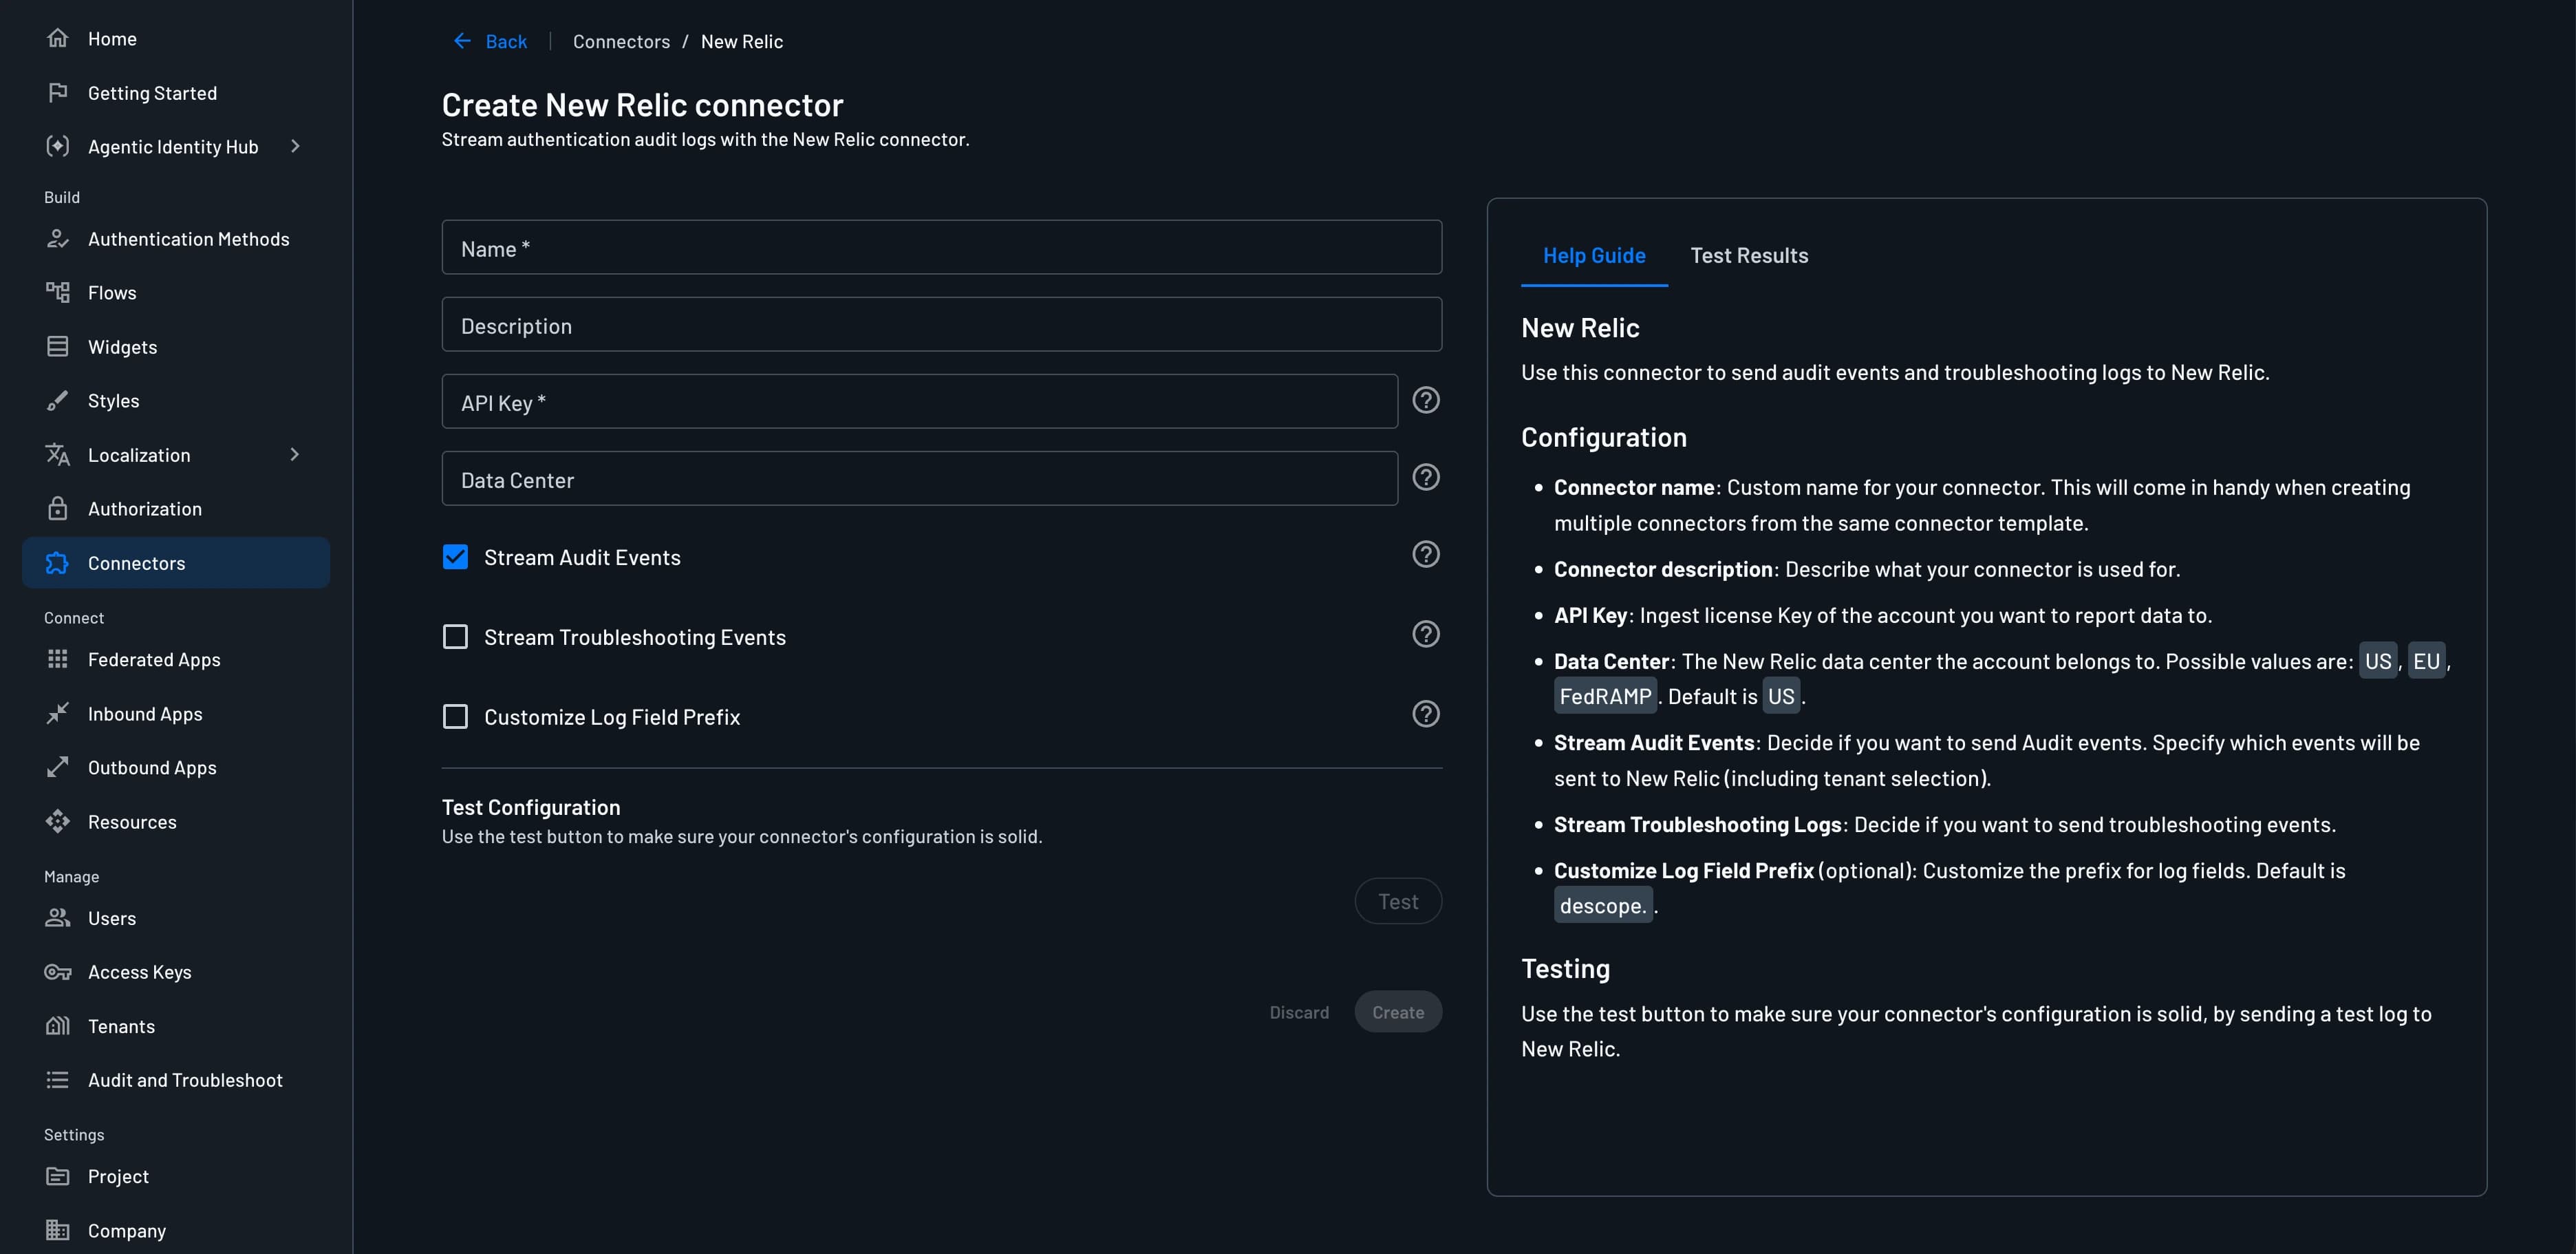Click the 'EU' data center value
The width and height of the screenshot is (2576, 1254).
pyautogui.click(x=2426, y=661)
